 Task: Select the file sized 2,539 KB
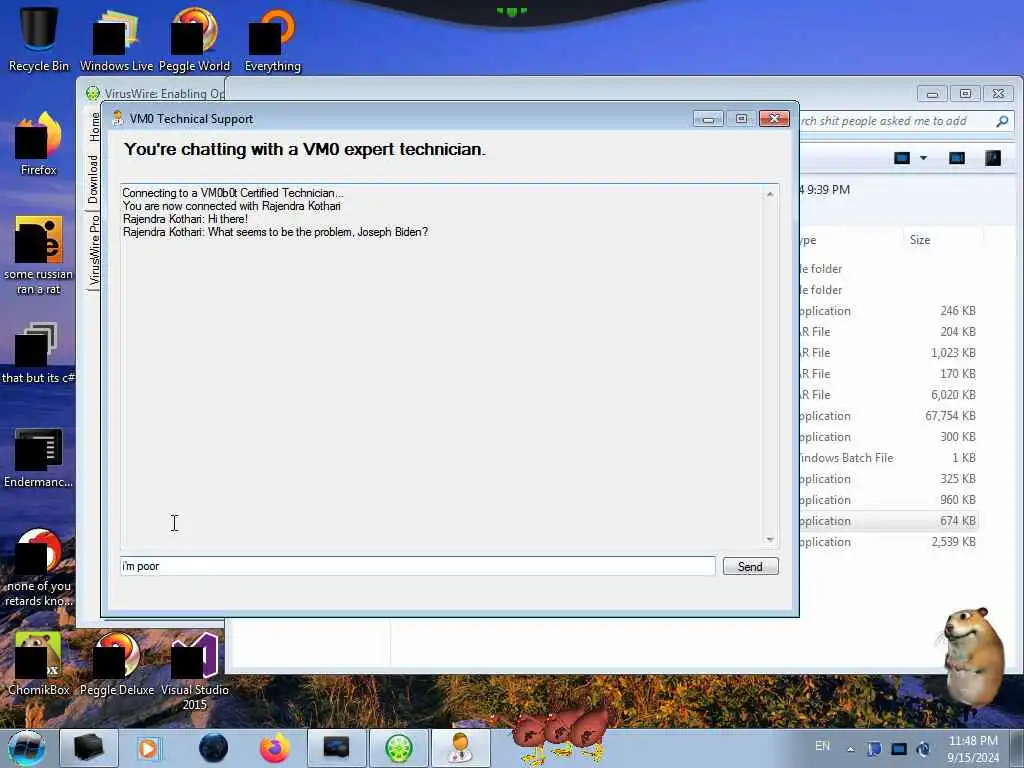[x=888, y=542]
